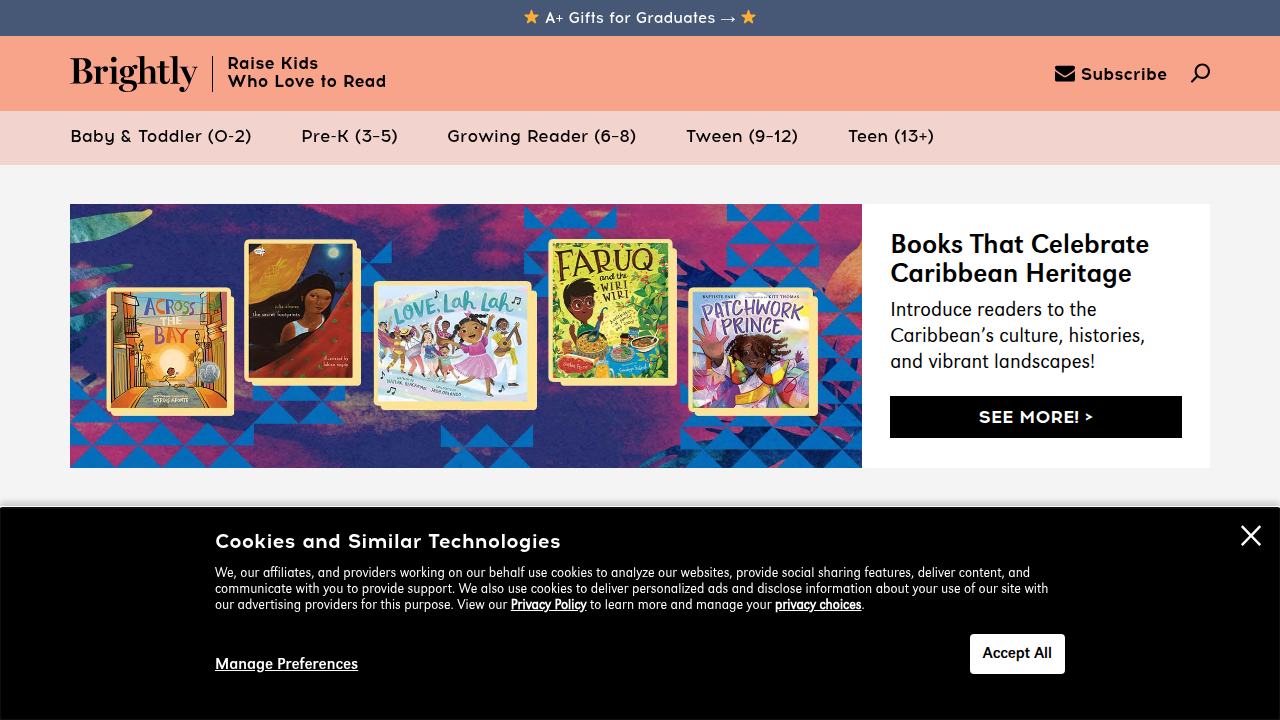Open Manage Preferences link
This screenshot has height=720, width=1280.
pos(286,664)
